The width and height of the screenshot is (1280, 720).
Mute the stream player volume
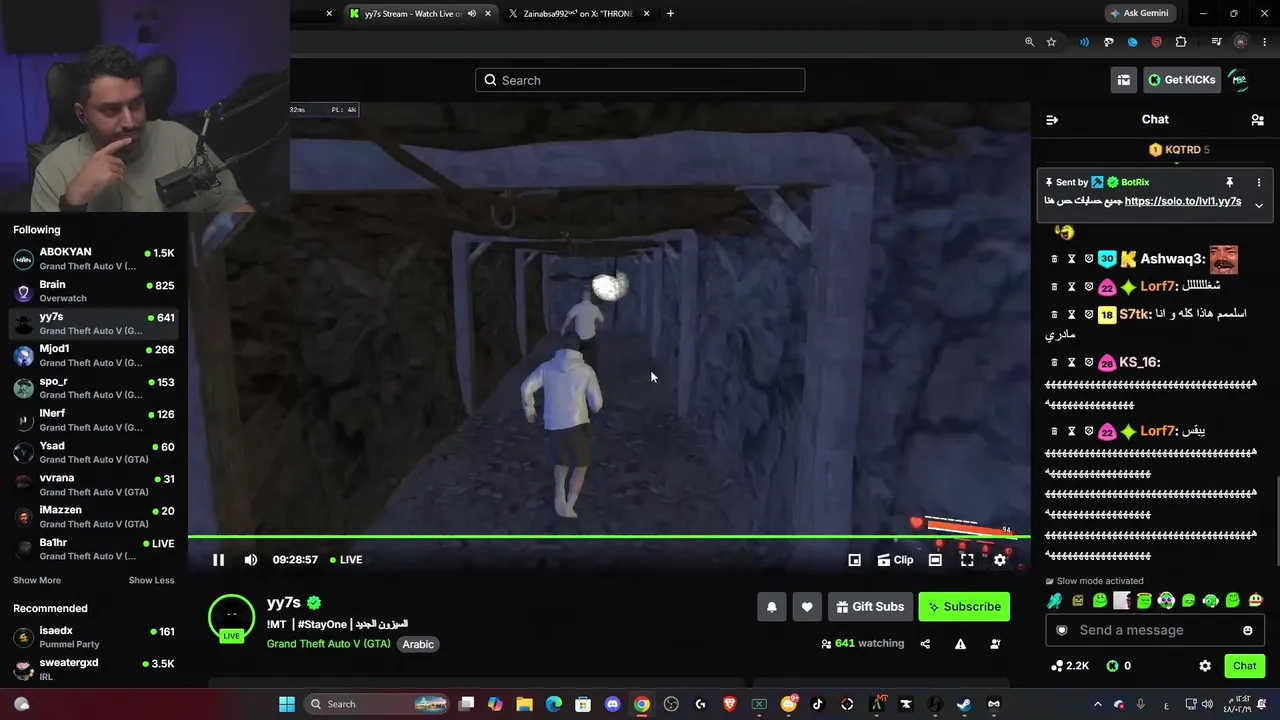[251, 560]
